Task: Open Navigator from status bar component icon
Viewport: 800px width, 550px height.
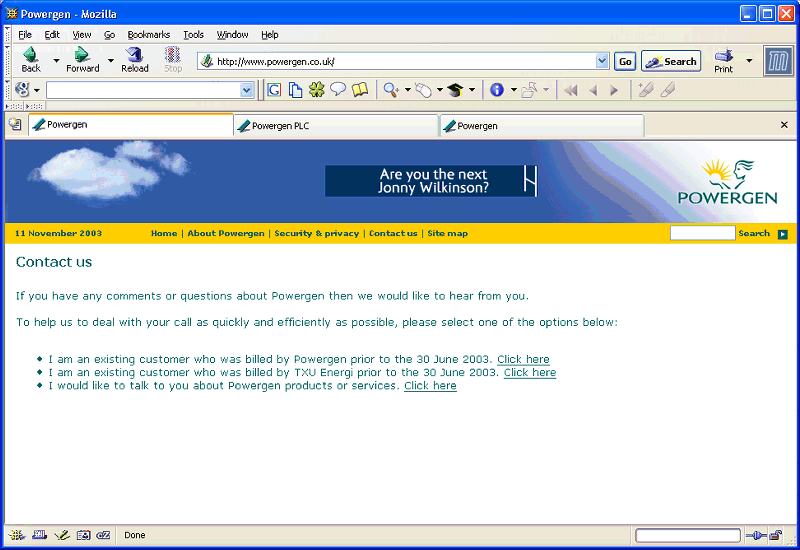Action: point(16,535)
